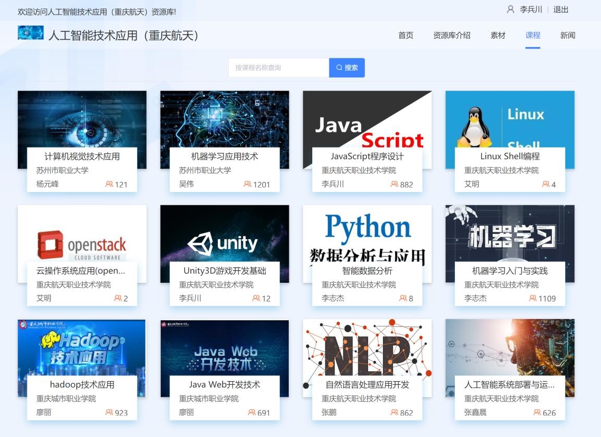Click the 退出 logout link
Image resolution: width=601 pixels, height=437 pixels.
[x=560, y=10]
